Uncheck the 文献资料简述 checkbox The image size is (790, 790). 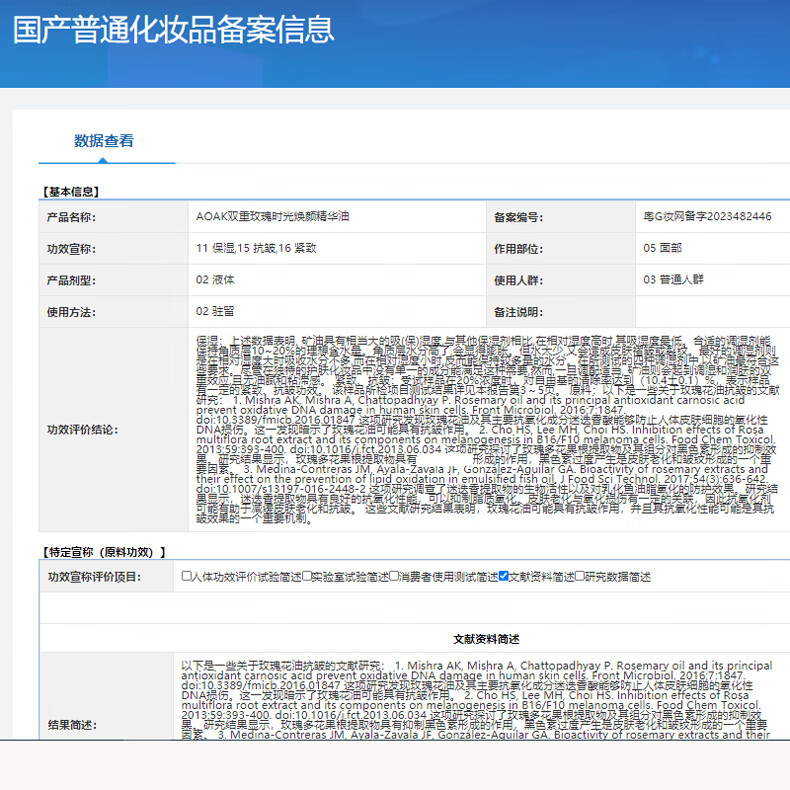(504, 576)
